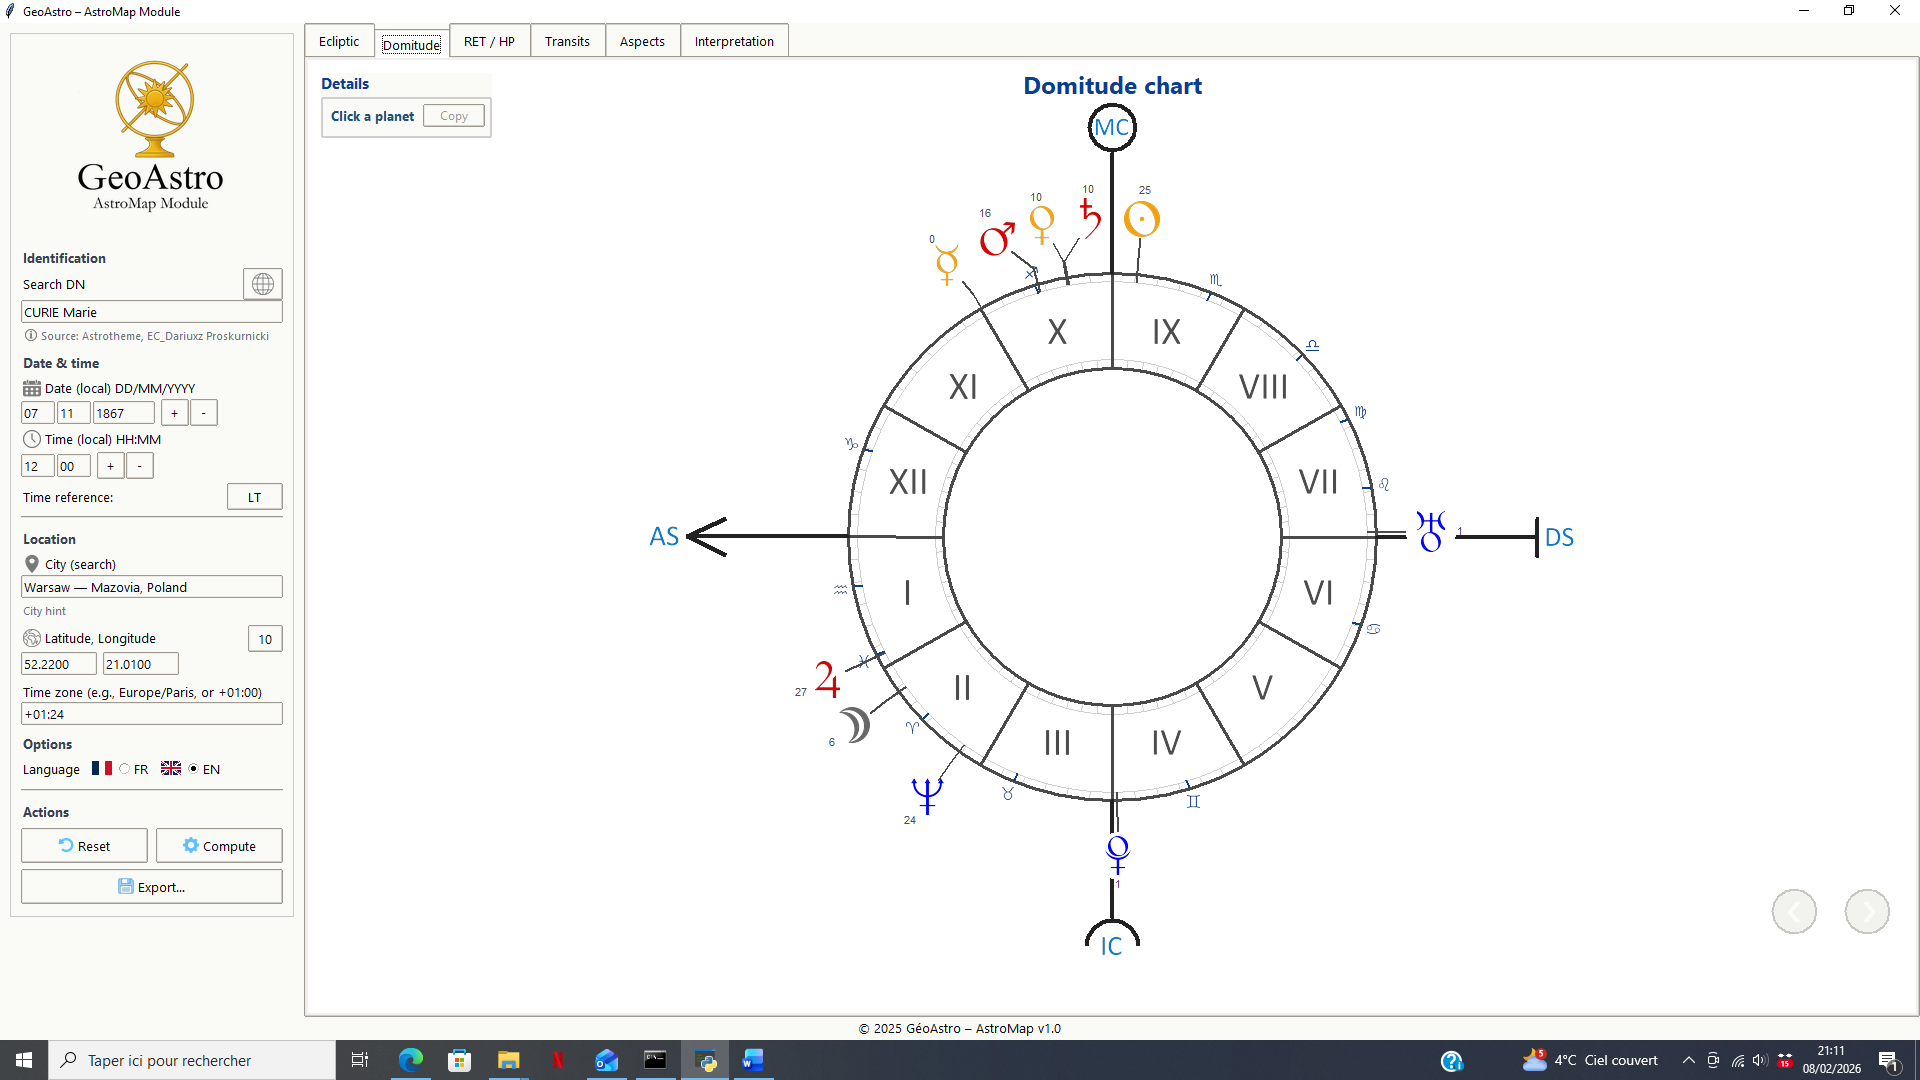Open the globe search icon

263,284
